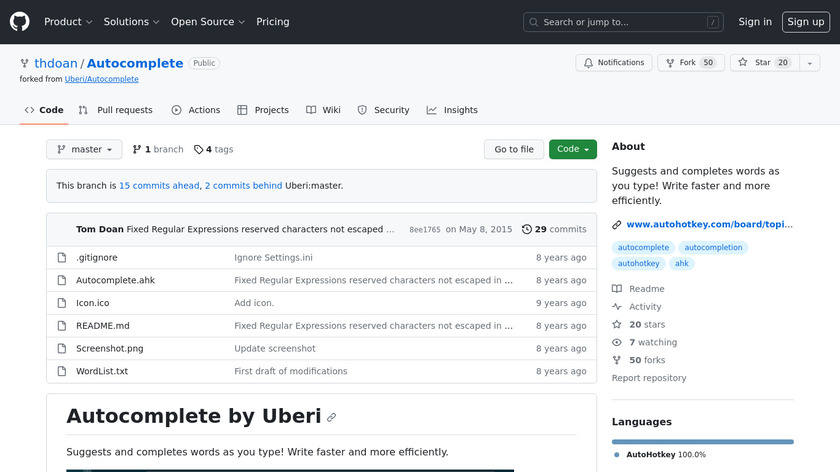Expand the Solutions menu

pos(131,22)
